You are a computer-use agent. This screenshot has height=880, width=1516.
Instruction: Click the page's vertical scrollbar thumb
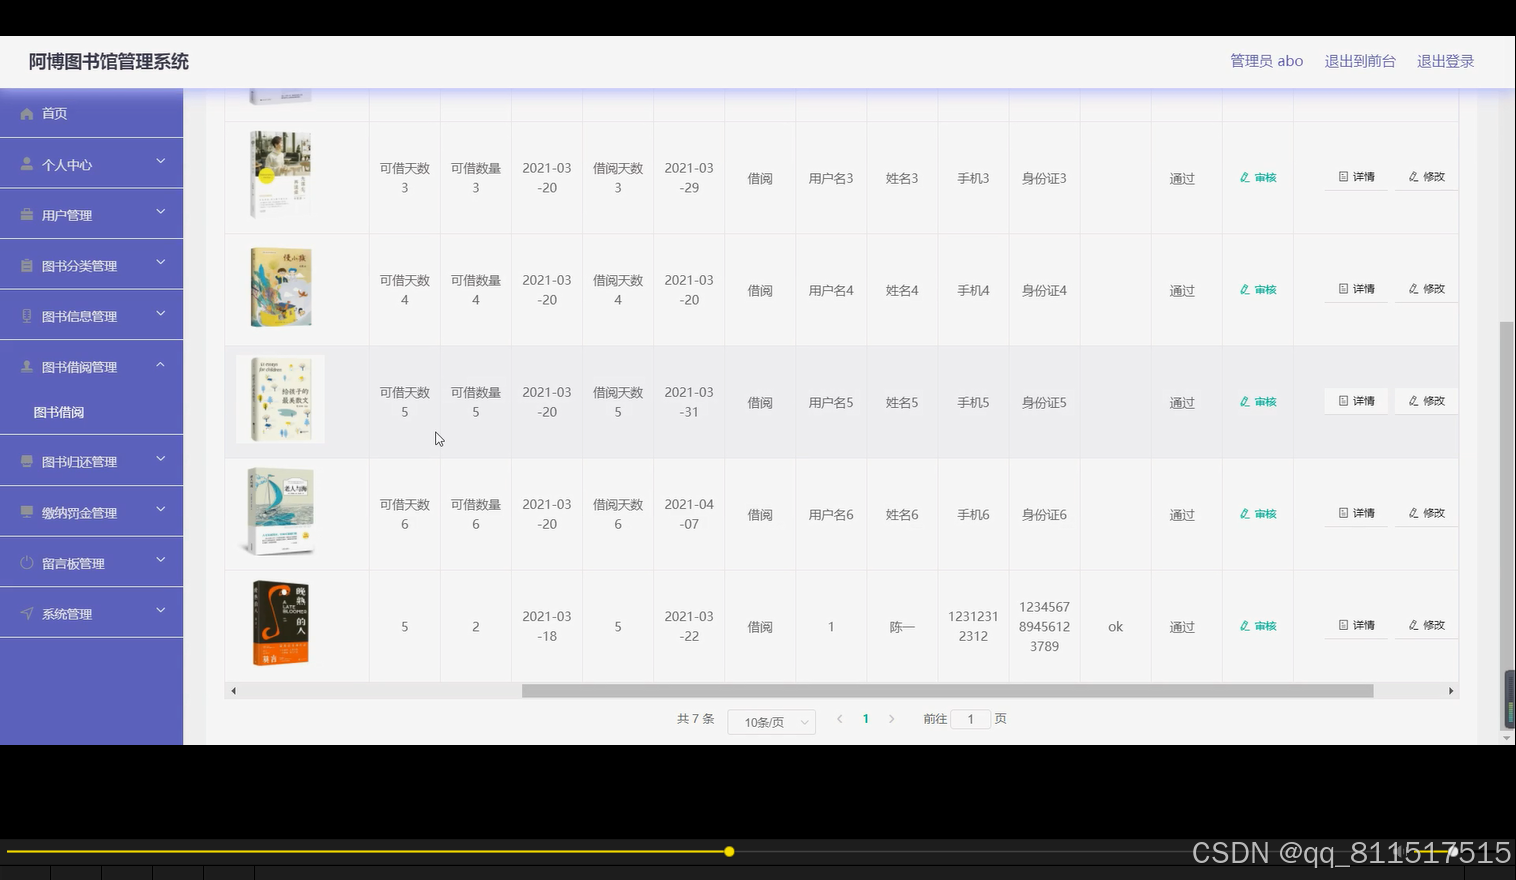click(1507, 525)
